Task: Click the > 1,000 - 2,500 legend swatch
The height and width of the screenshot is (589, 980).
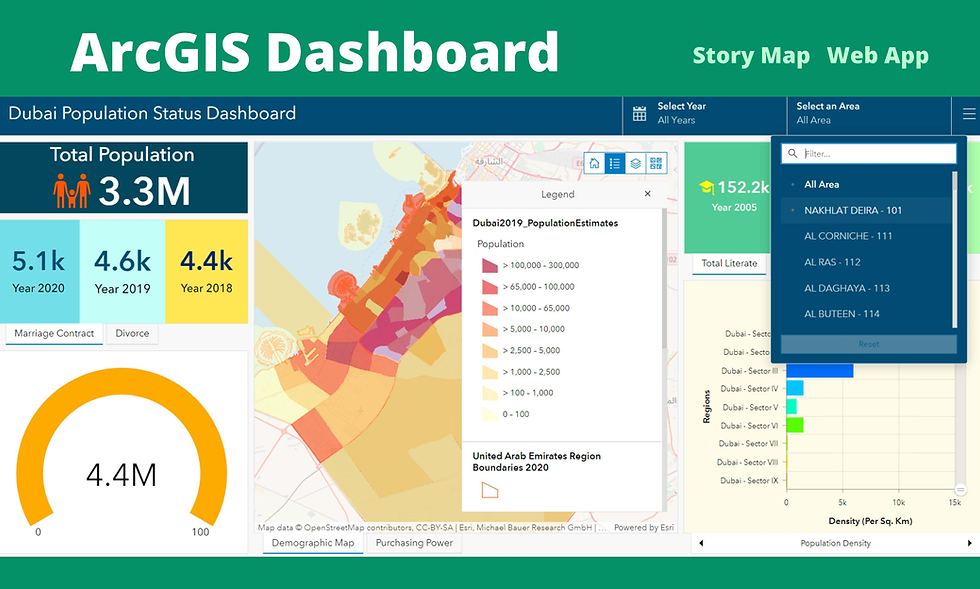Action: tap(490, 372)
